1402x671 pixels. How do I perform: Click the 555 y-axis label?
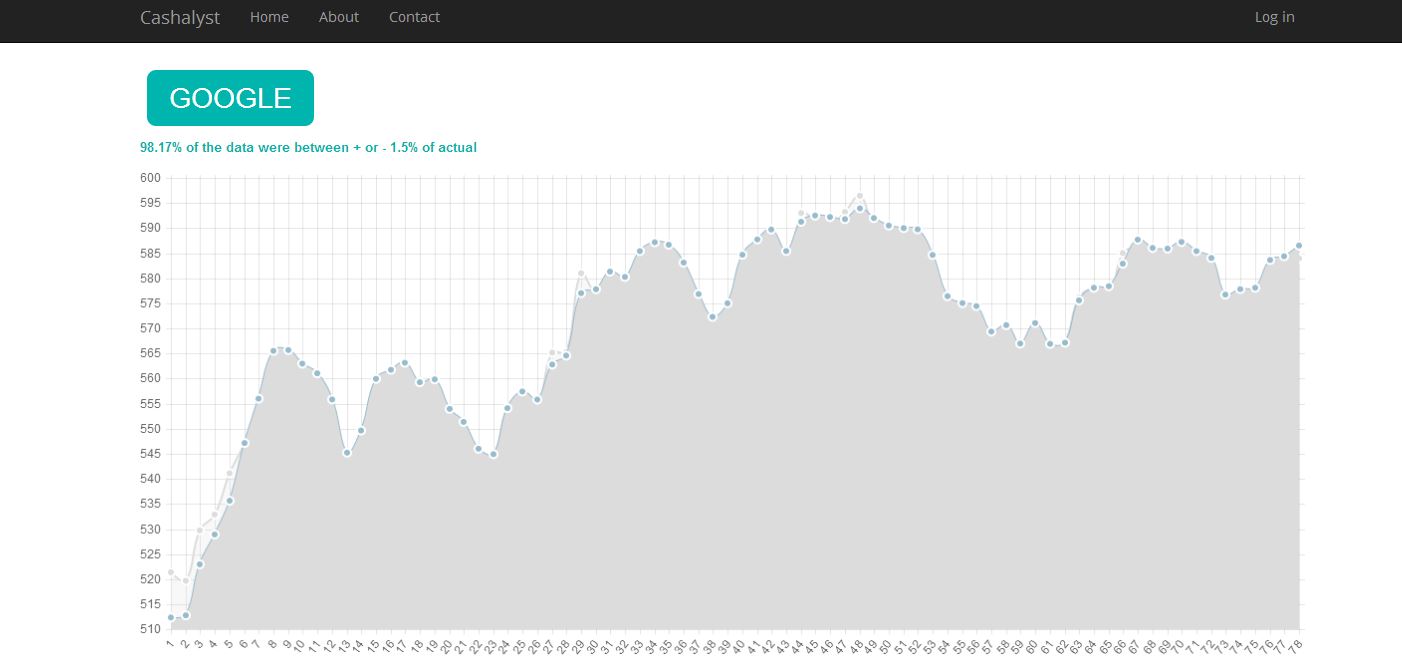pos(150,404)
